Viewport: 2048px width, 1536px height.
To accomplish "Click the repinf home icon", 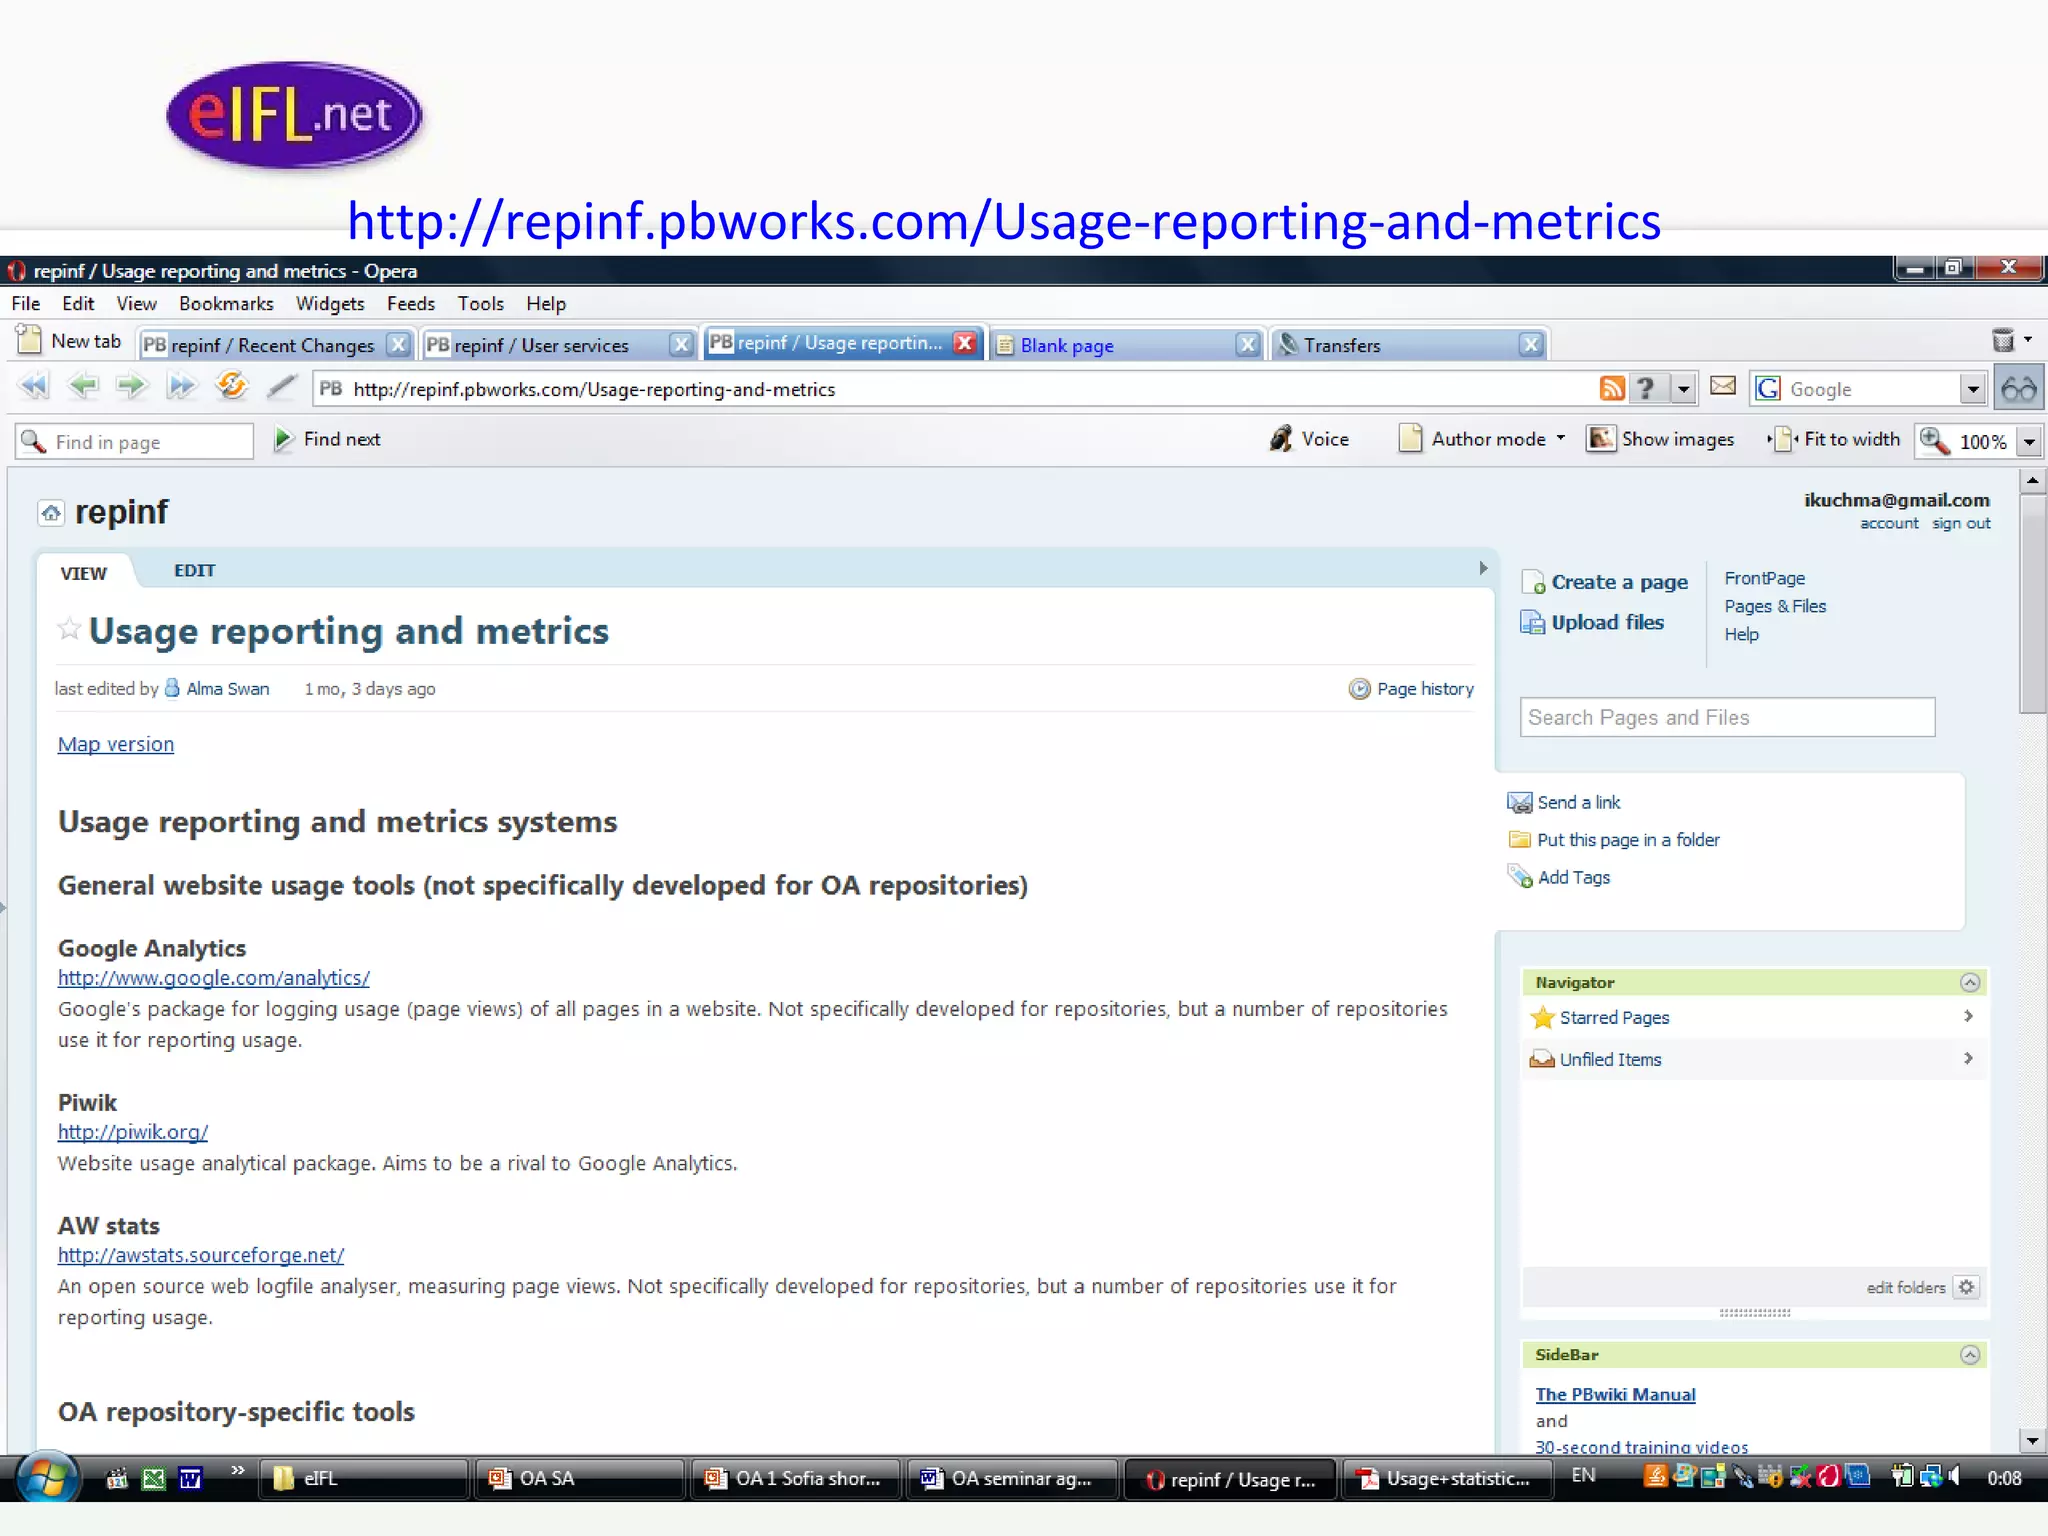I will point(51,513).
